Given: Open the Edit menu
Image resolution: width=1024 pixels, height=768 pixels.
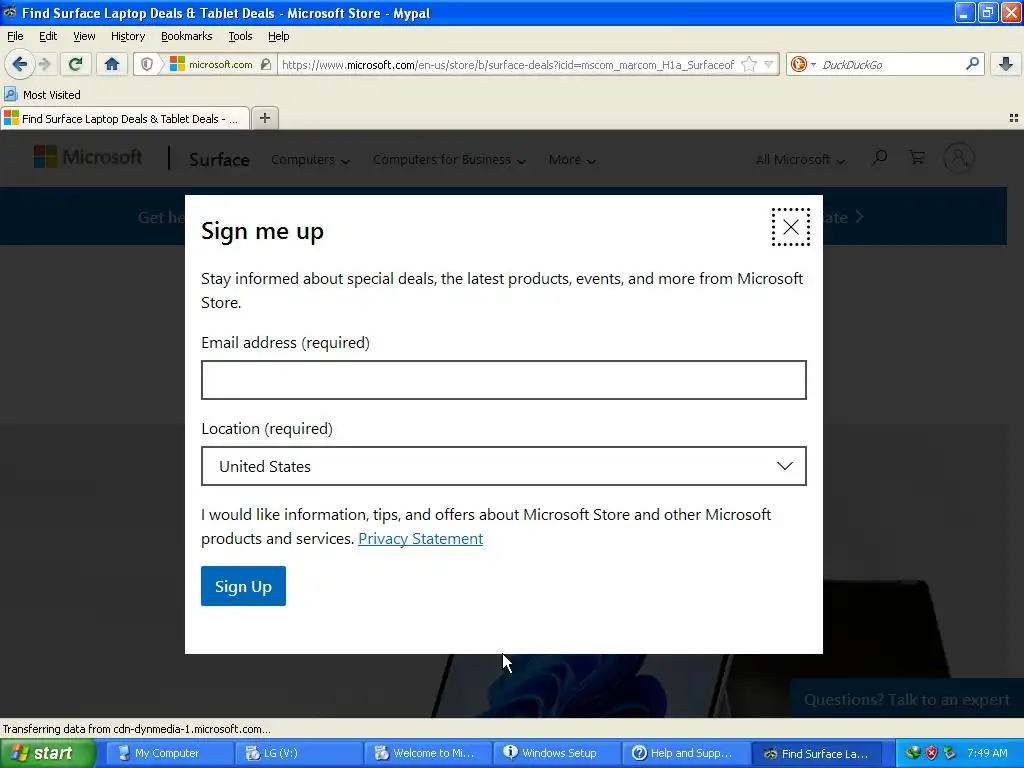Looking at the screenshot, I should pos(48,36).
